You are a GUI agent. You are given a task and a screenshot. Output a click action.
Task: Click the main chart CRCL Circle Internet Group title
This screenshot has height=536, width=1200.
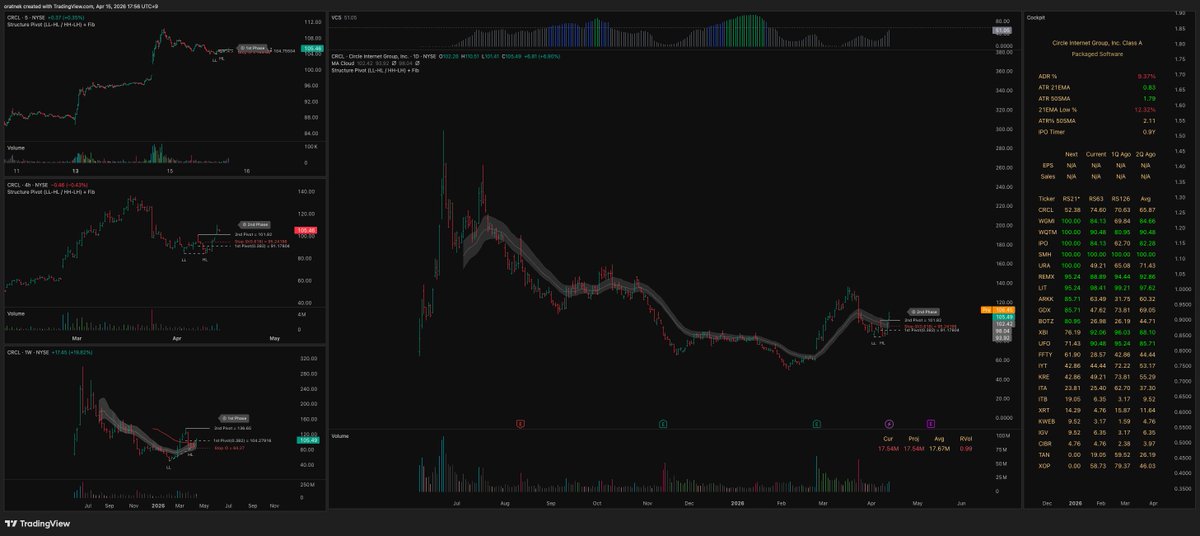coord(386,55)
